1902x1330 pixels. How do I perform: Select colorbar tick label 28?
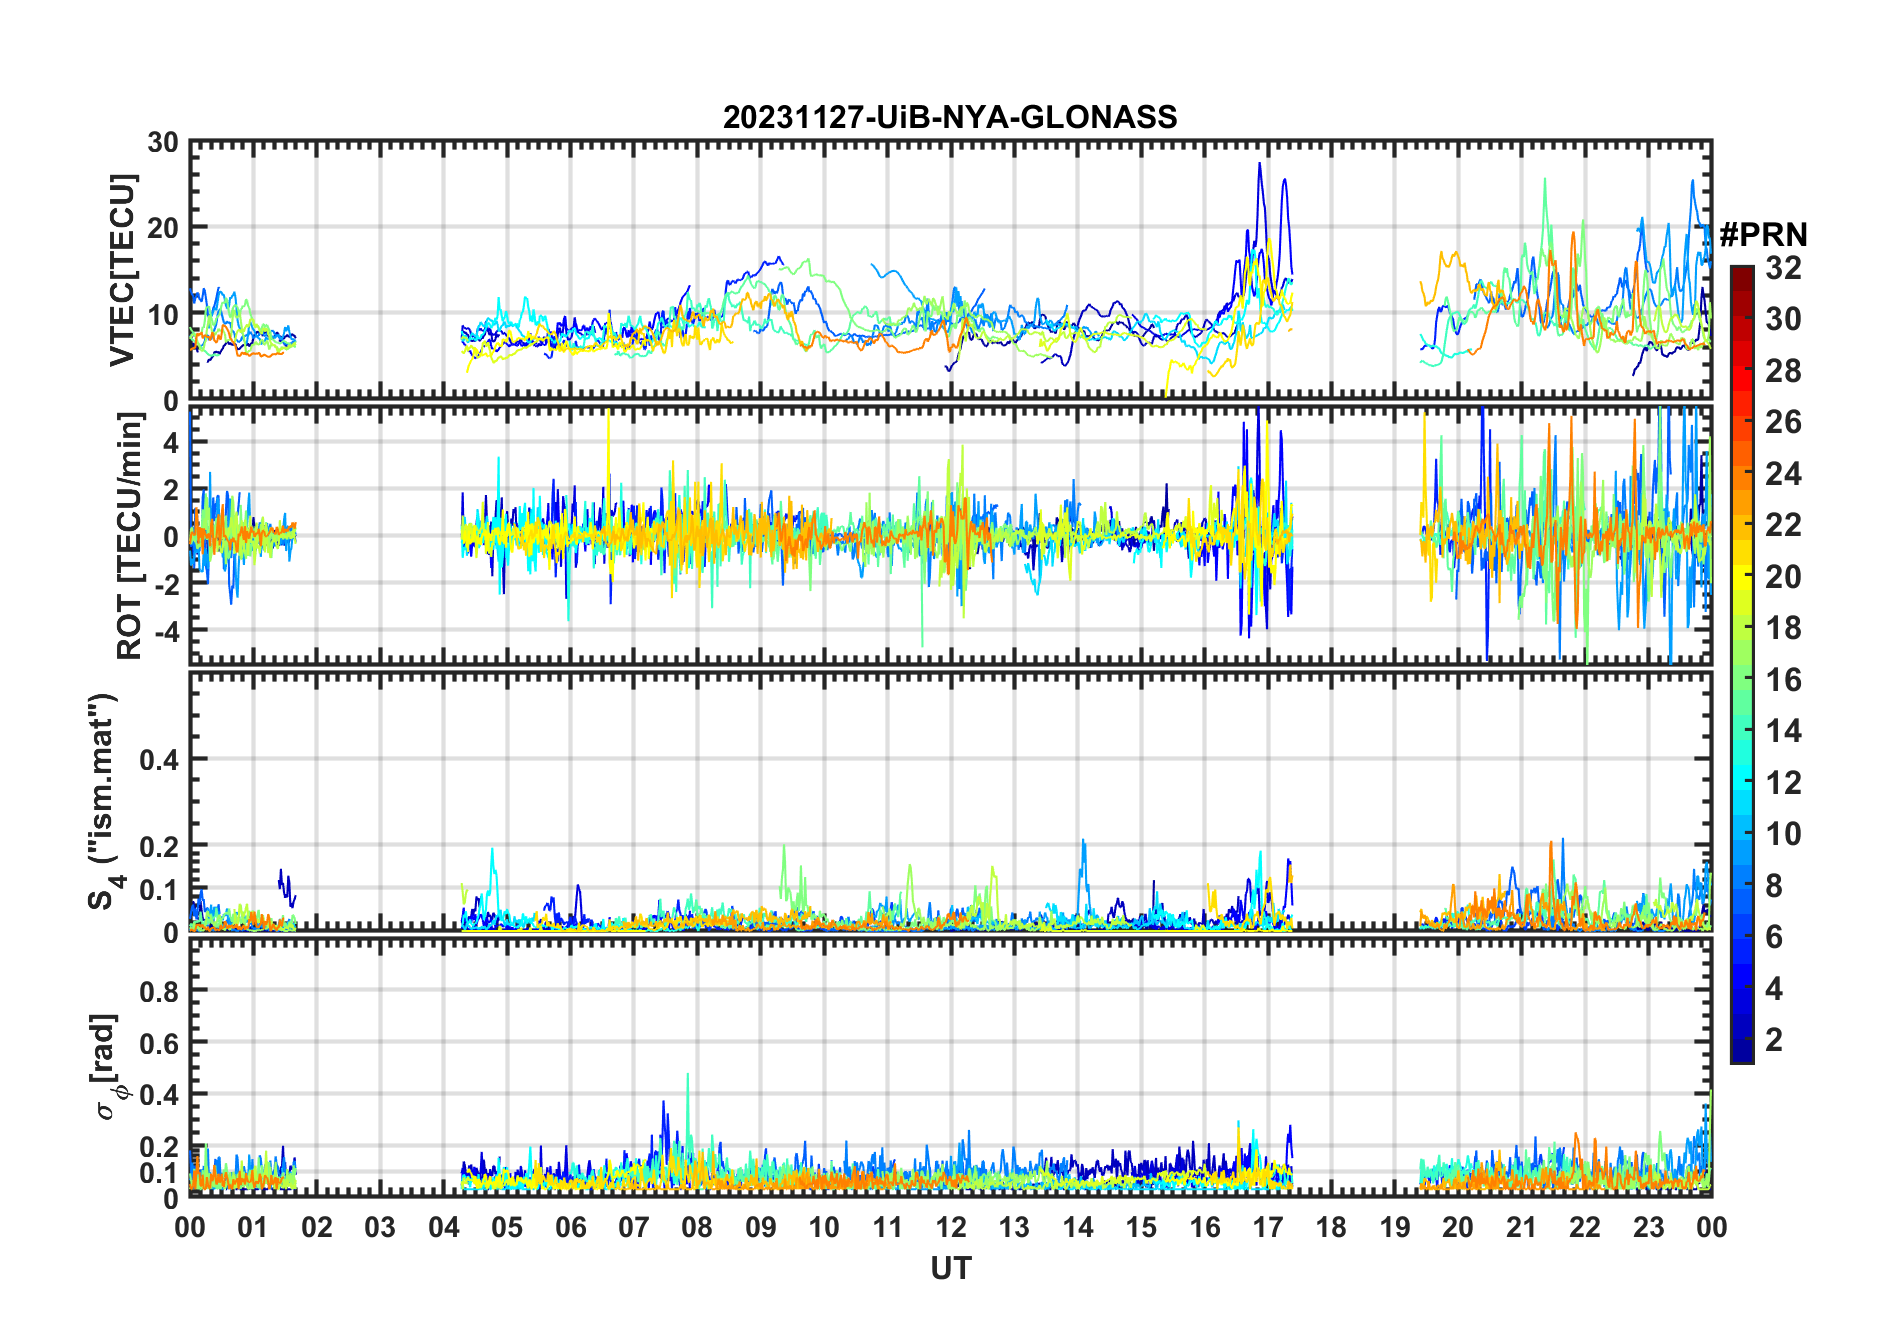(1783, 371)
